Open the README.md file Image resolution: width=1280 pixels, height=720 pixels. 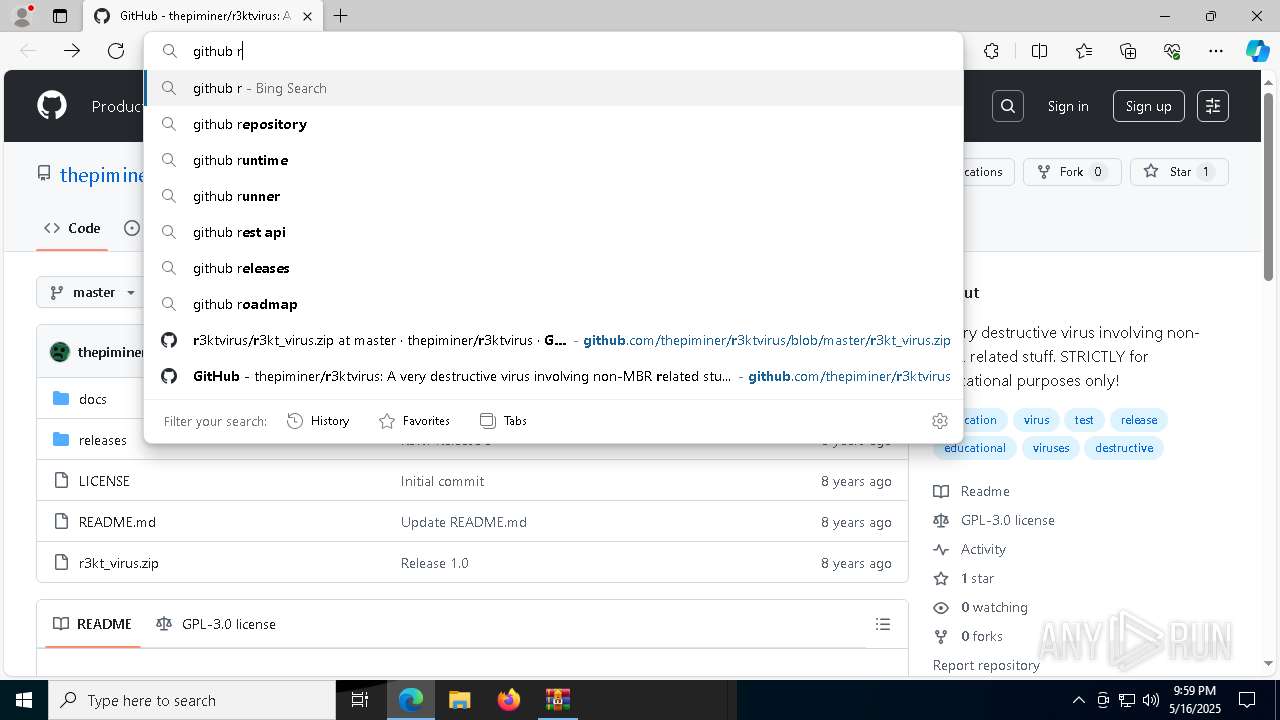tap(117, 522)
